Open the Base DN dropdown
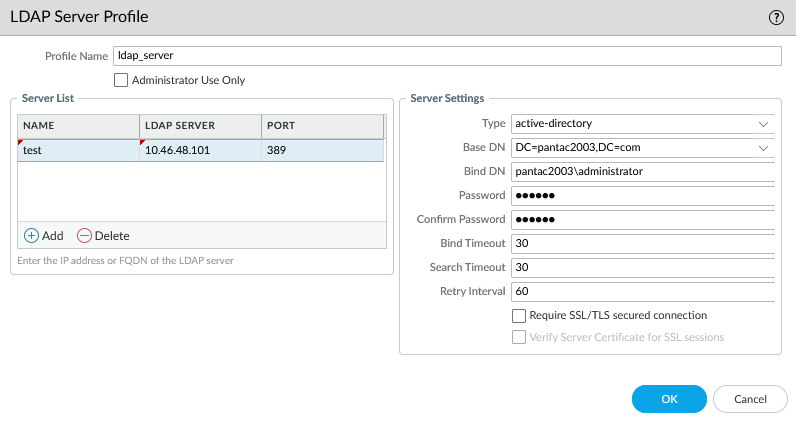 [x=764, y=148]
